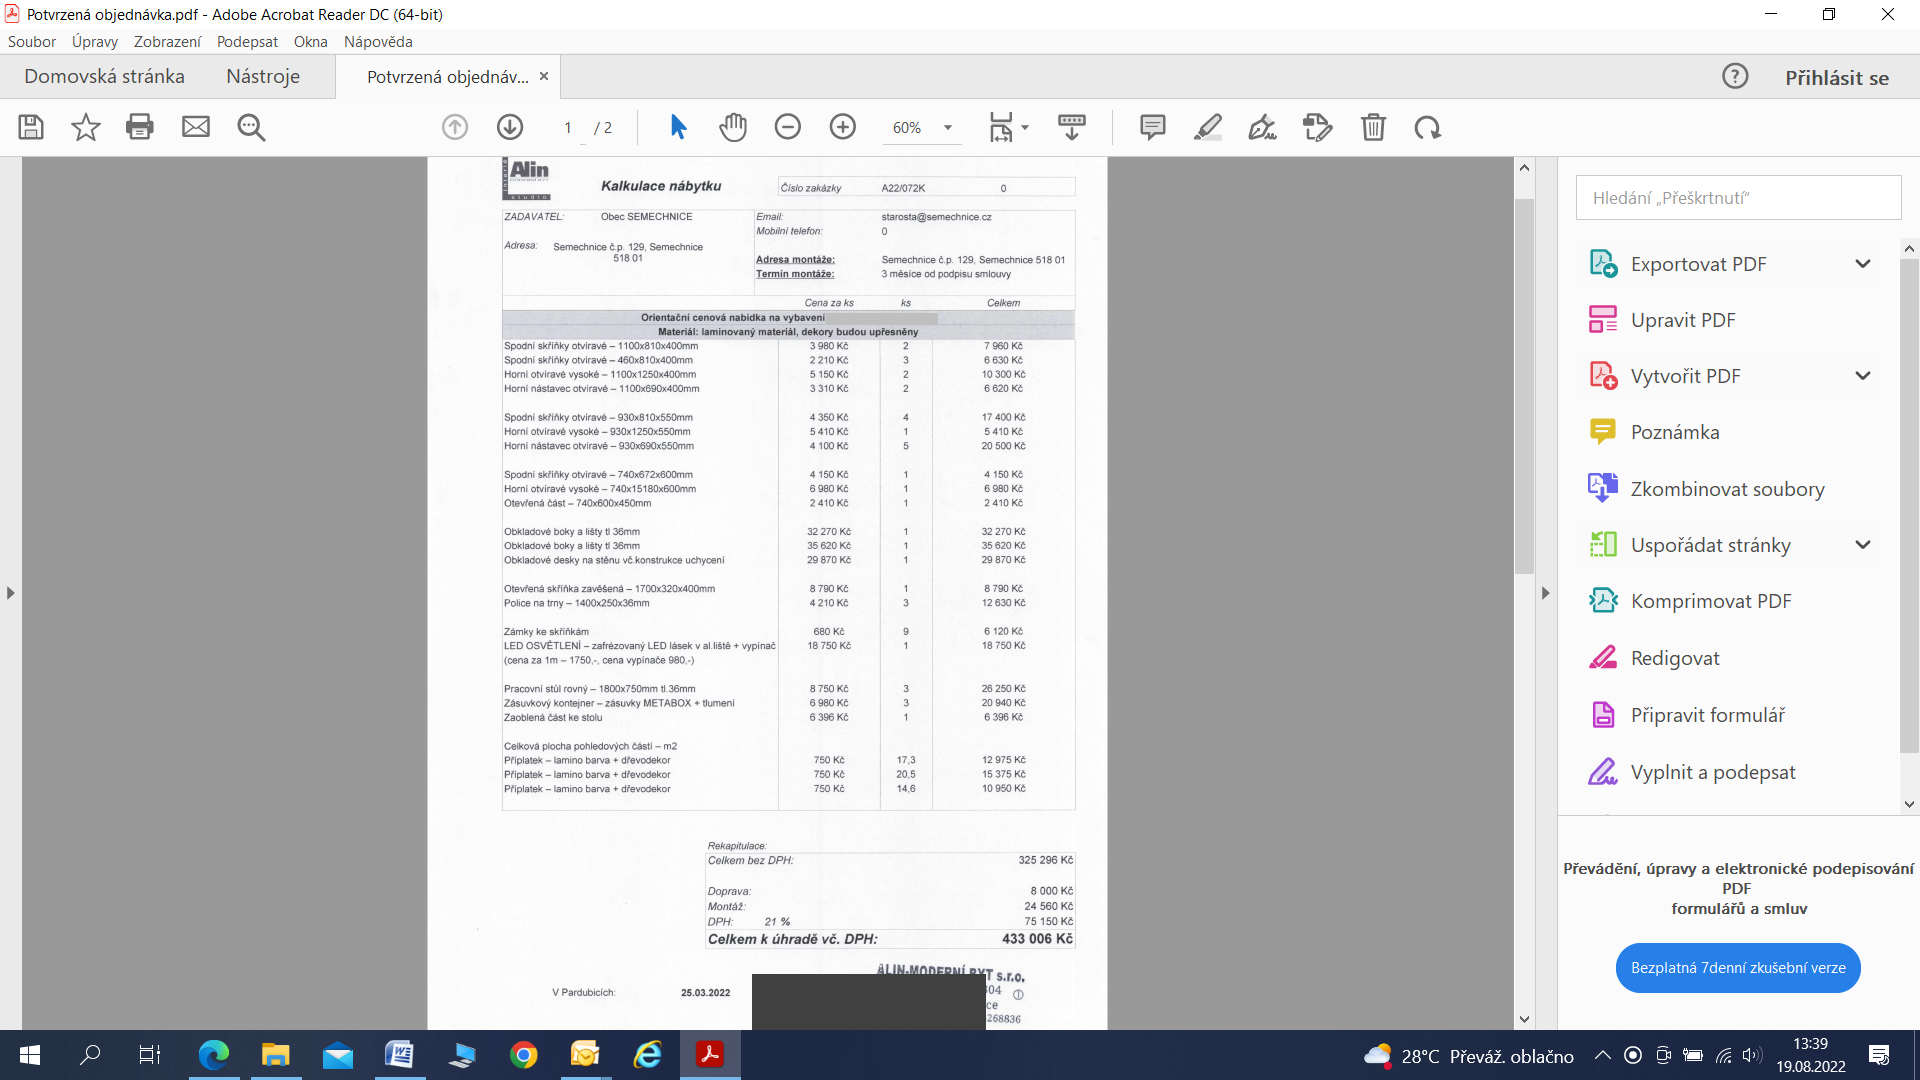Click the Bezplatná 7denní zkušební verze button

coord(1738,968)
